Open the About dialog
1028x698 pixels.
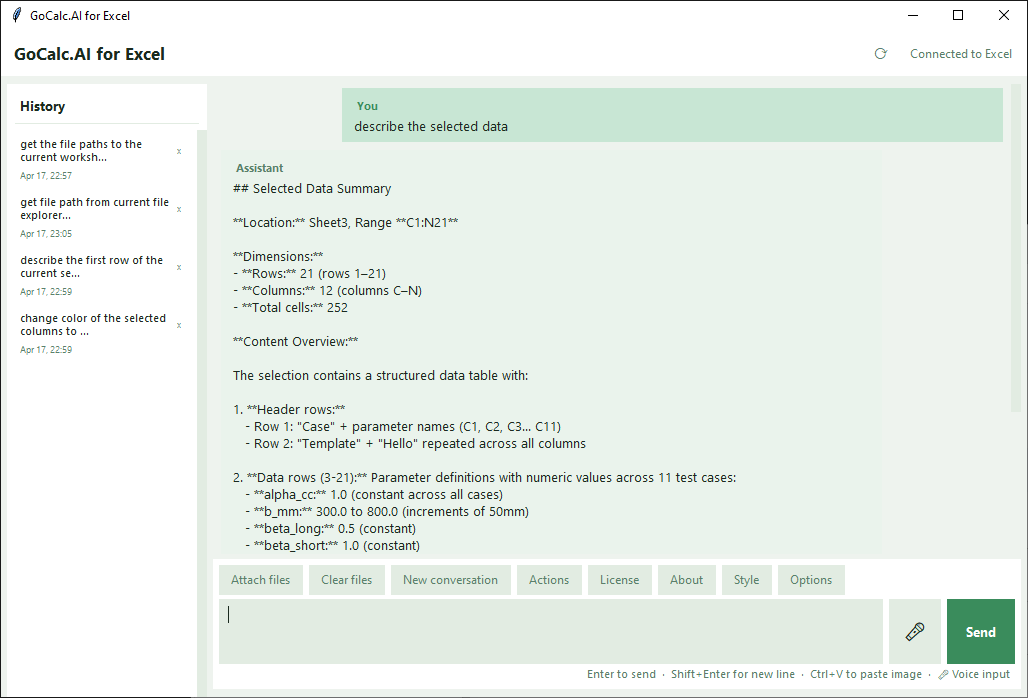pos(686,580)
